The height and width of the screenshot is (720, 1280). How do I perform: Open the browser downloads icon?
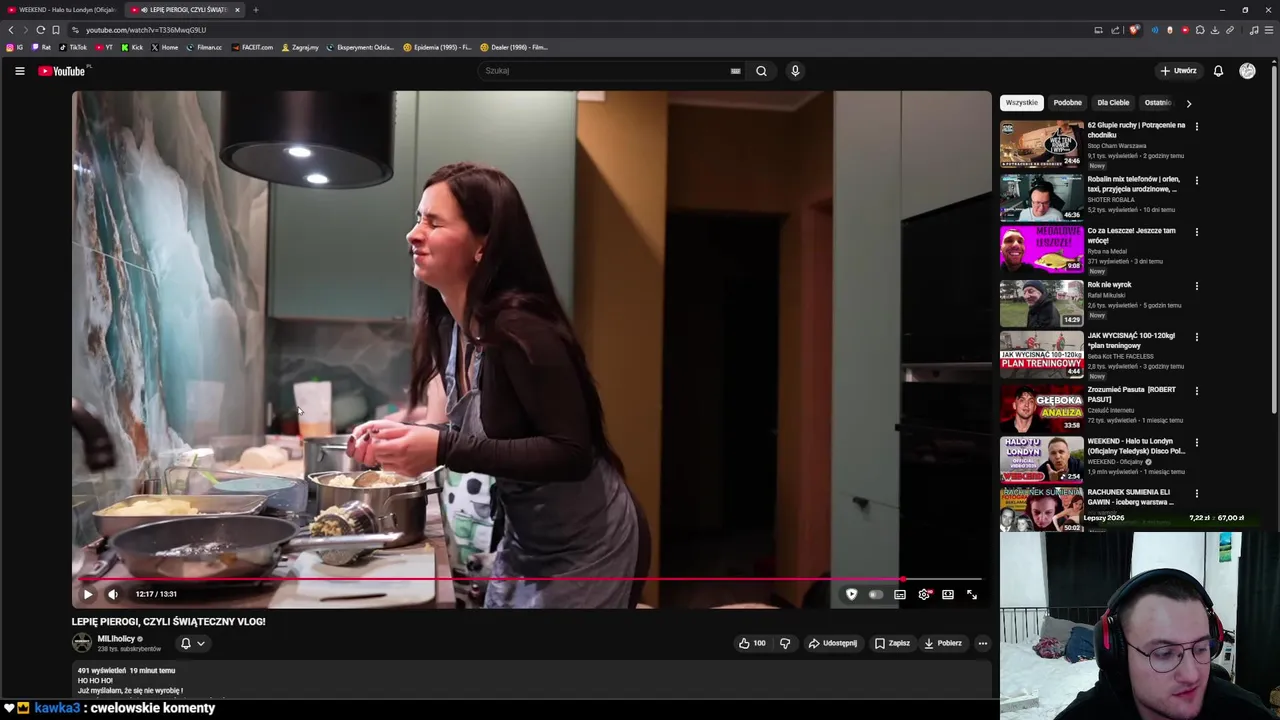tap(1215, 30)
